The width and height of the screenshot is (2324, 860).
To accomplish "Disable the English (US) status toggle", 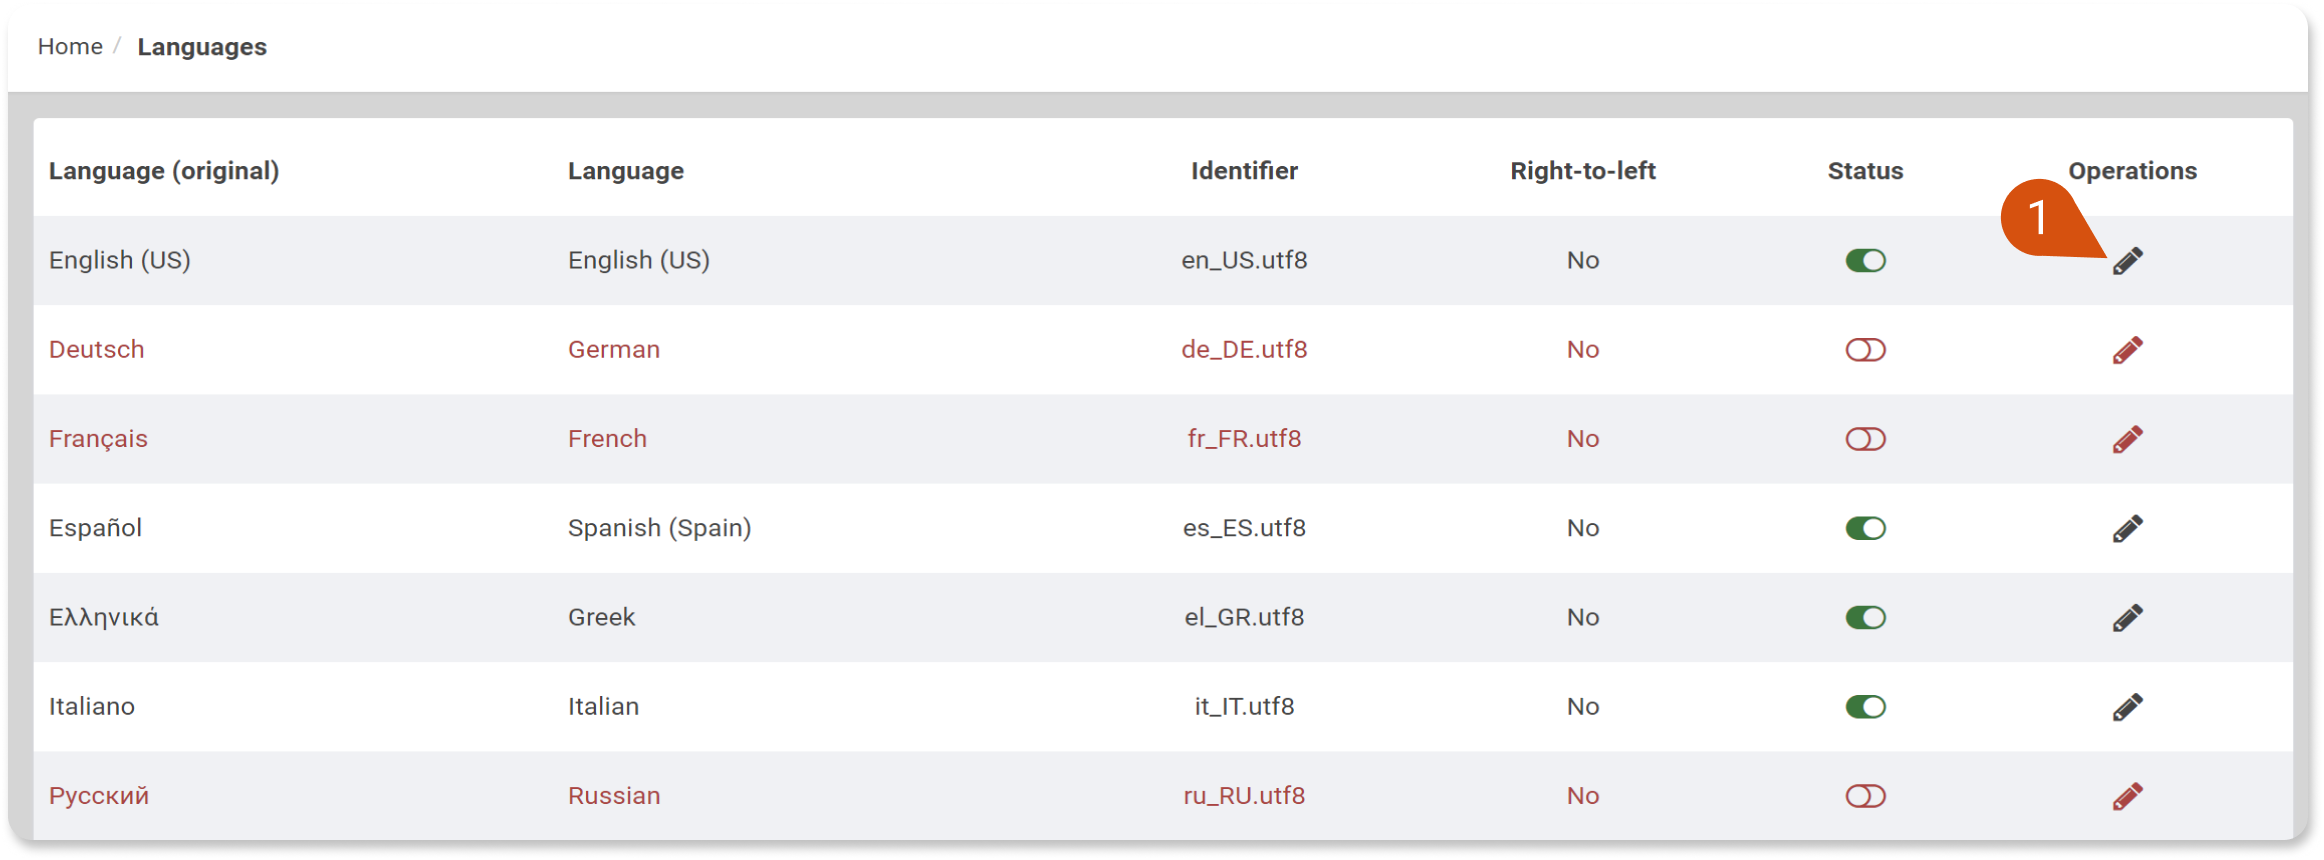I will 1865,261.
